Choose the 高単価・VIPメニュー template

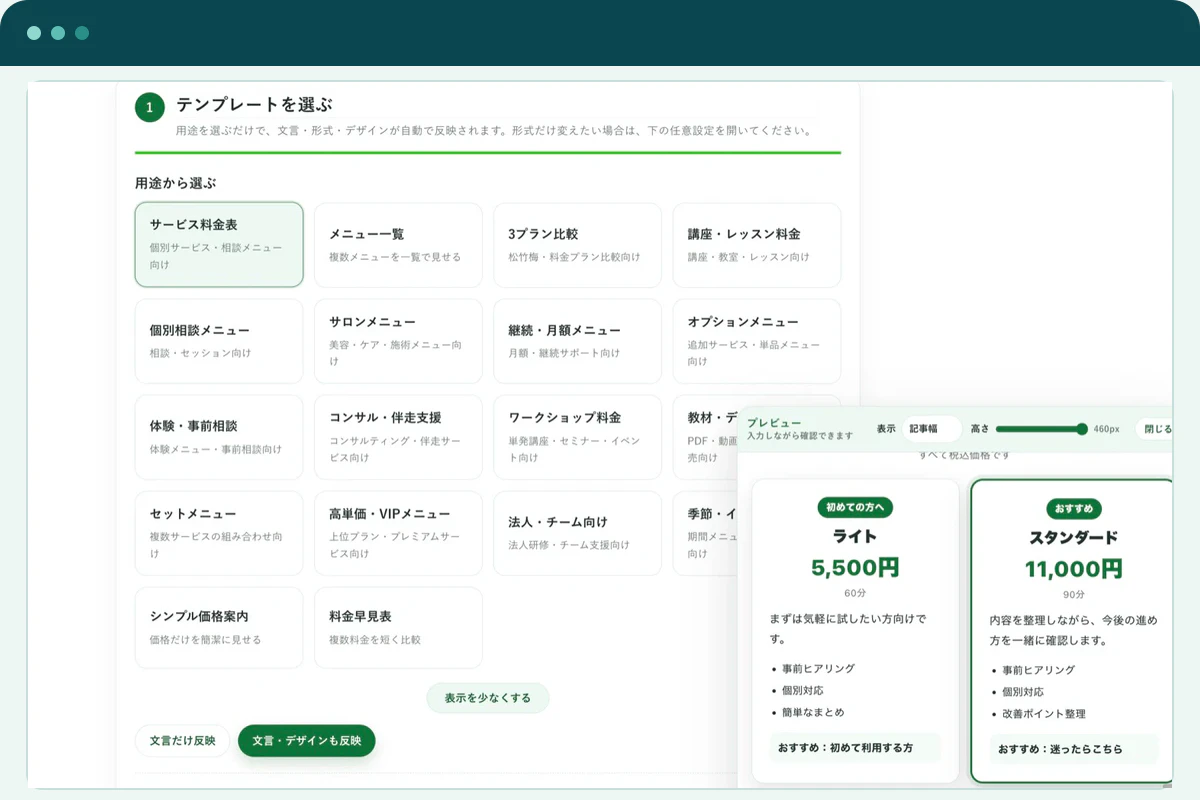coord(398,533)
